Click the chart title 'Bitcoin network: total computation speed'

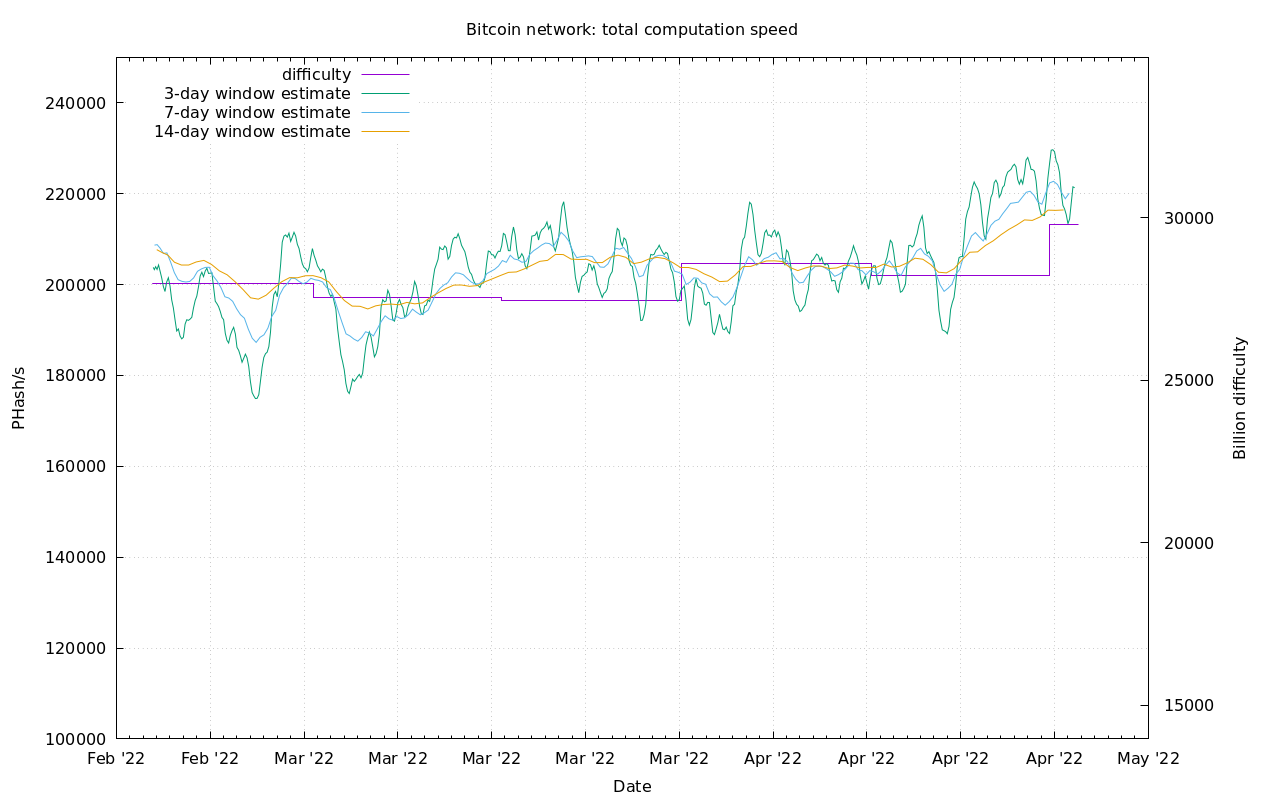[x=632, y=30]
